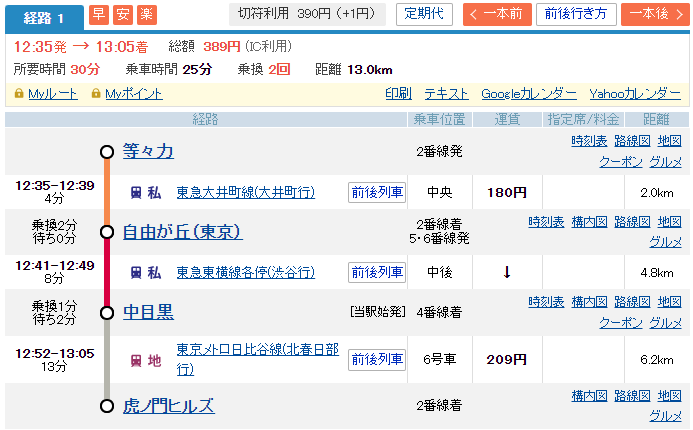Open 自由が丘(東京) station link
The height and width of the screenshot is (430, 693).
182,232
